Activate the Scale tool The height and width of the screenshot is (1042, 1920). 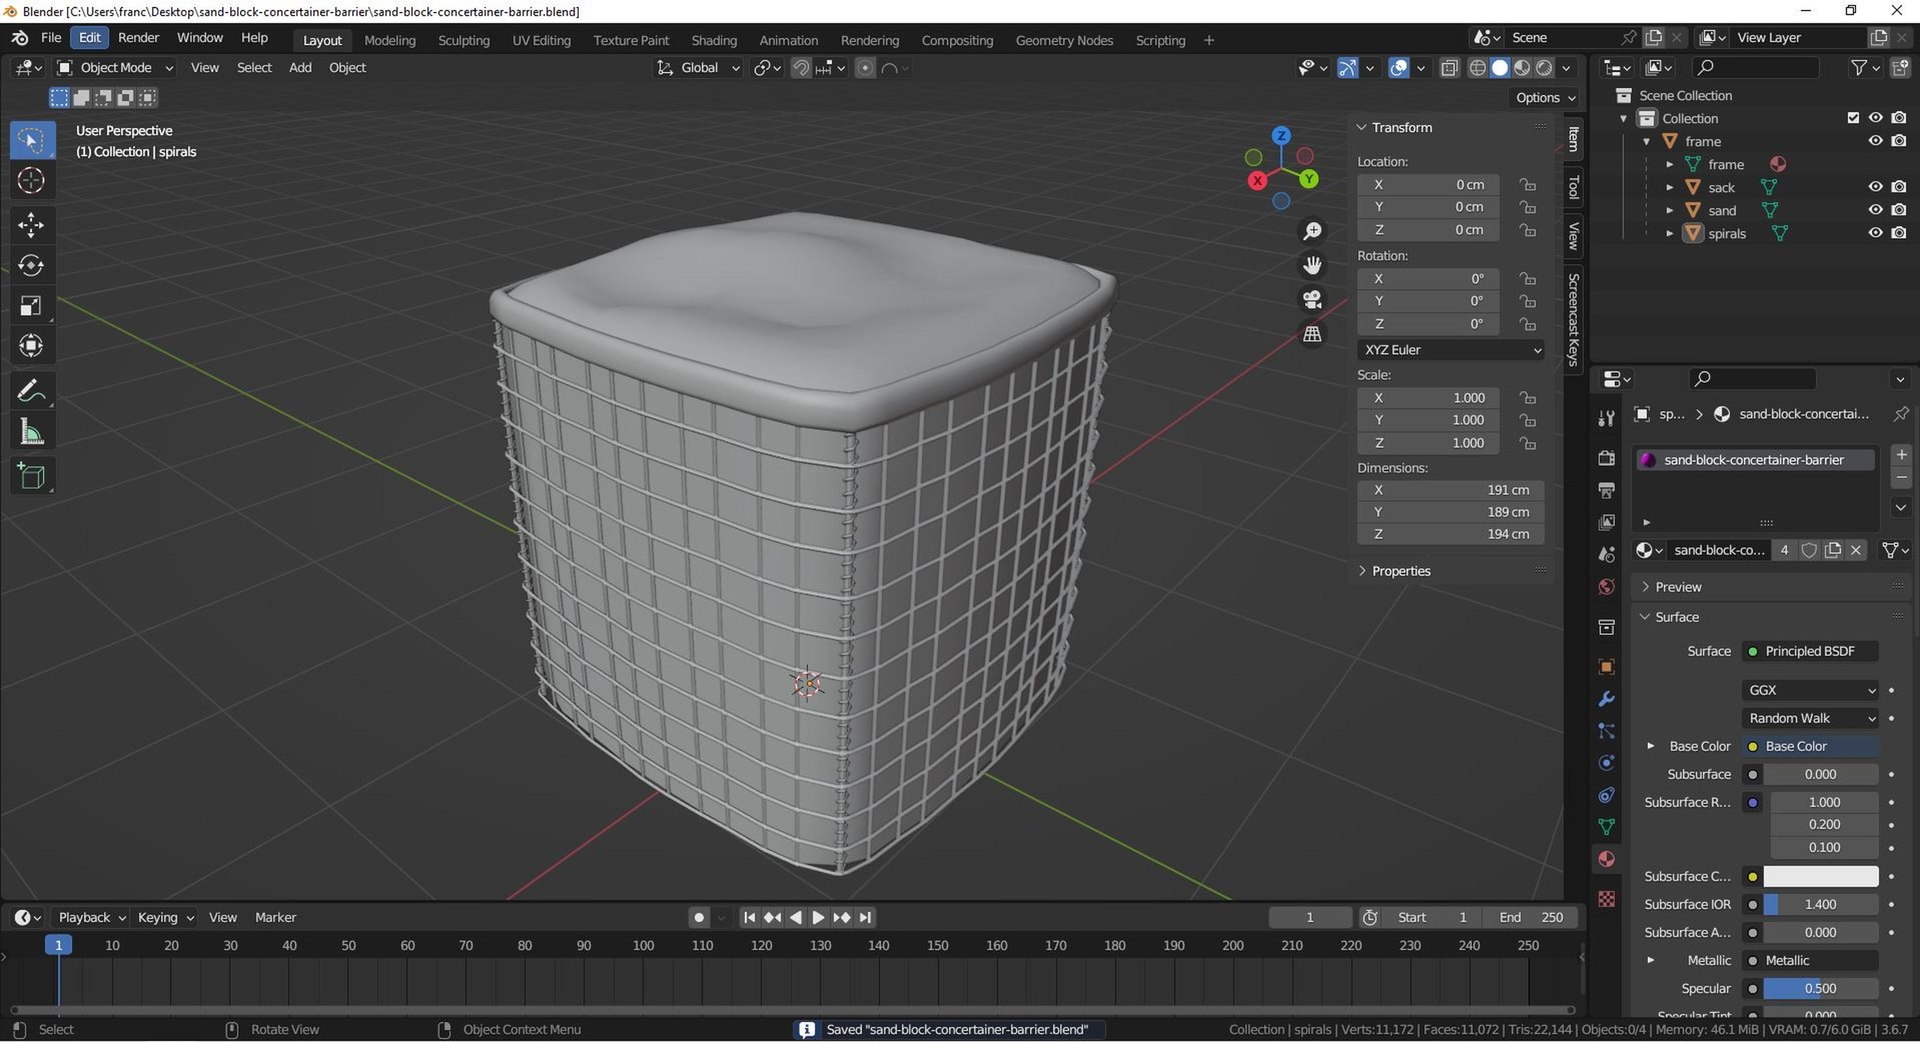pos(31,306)
